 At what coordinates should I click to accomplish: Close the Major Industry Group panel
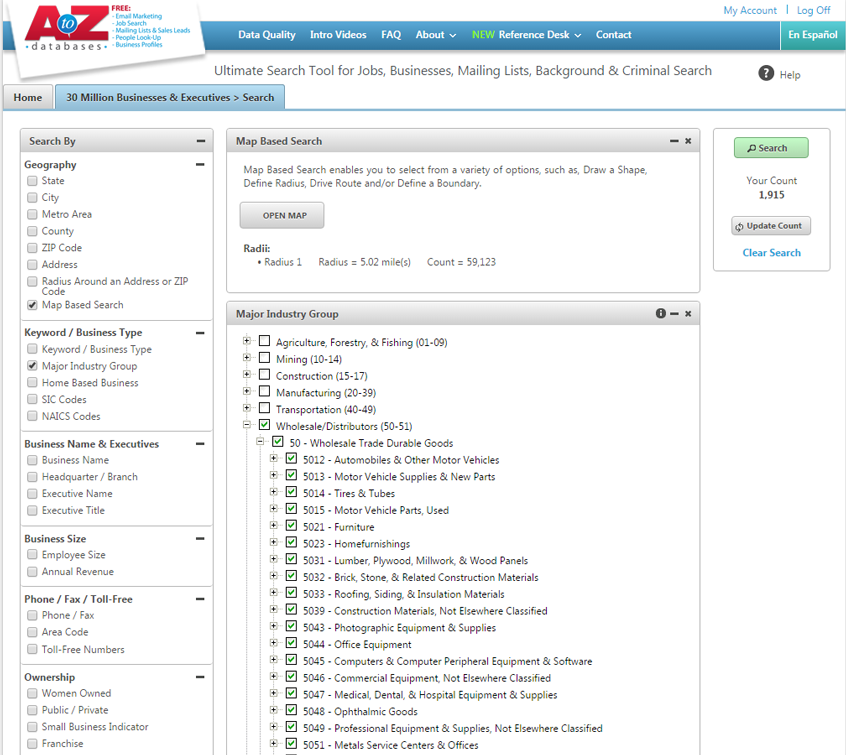click(688, 314)
